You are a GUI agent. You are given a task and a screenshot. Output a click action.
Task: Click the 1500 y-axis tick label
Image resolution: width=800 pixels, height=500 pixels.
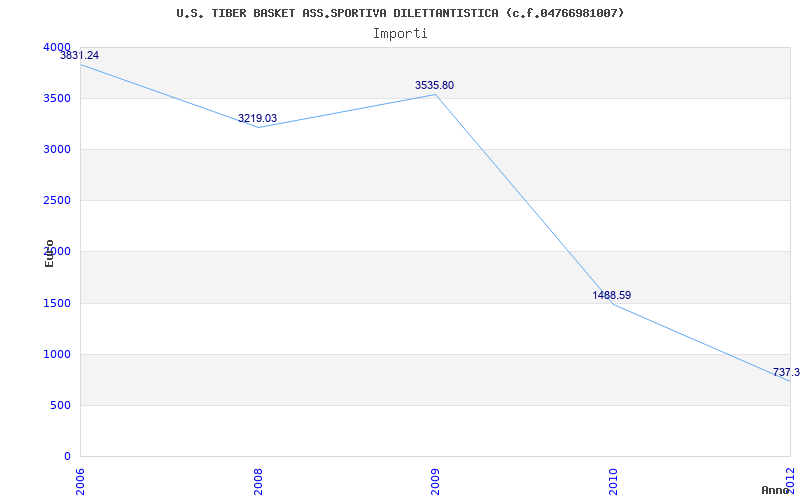click(x=57, y=303)
